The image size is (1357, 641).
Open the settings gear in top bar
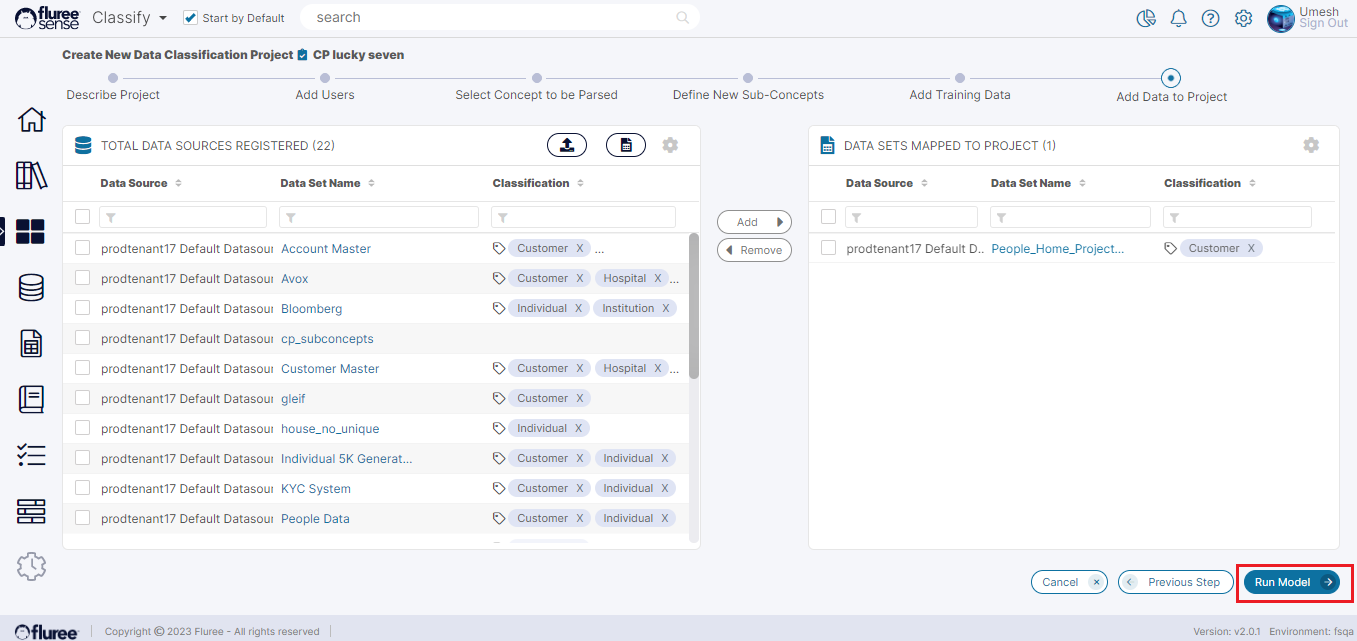[1243, 18]
